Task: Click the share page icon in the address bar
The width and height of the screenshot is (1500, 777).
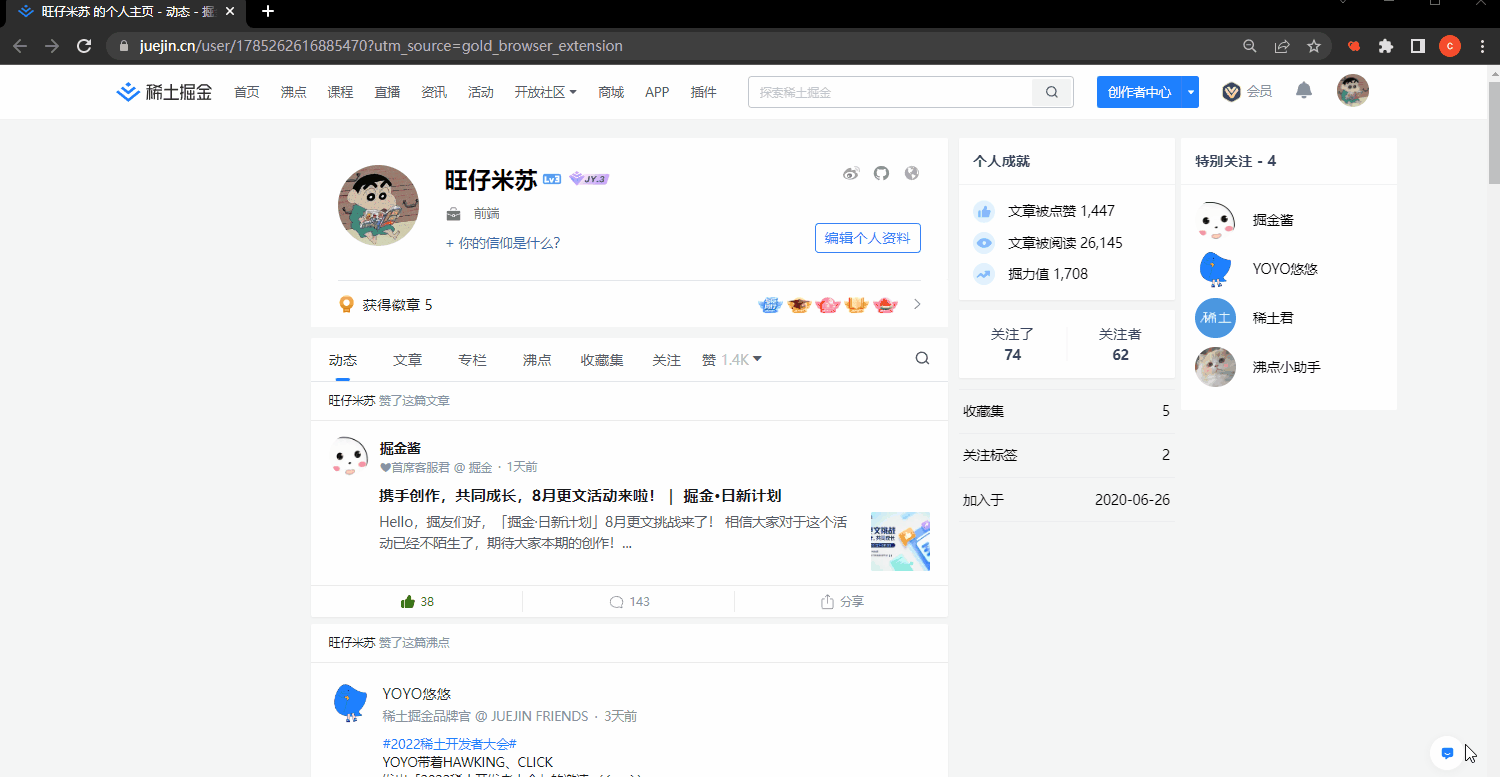Action: [1282, 46]
